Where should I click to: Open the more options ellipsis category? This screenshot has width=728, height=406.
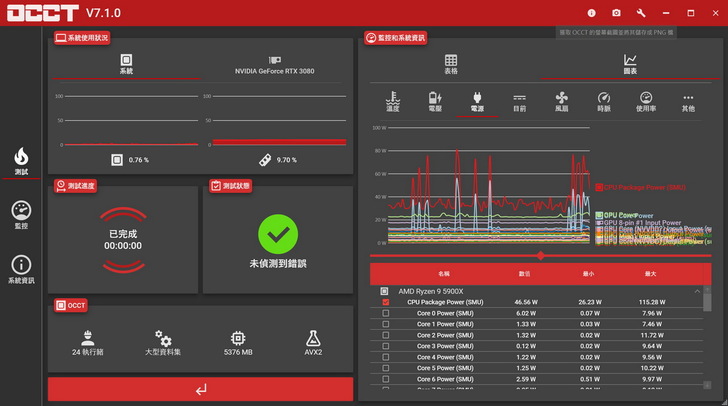click(x=688, y=101)
